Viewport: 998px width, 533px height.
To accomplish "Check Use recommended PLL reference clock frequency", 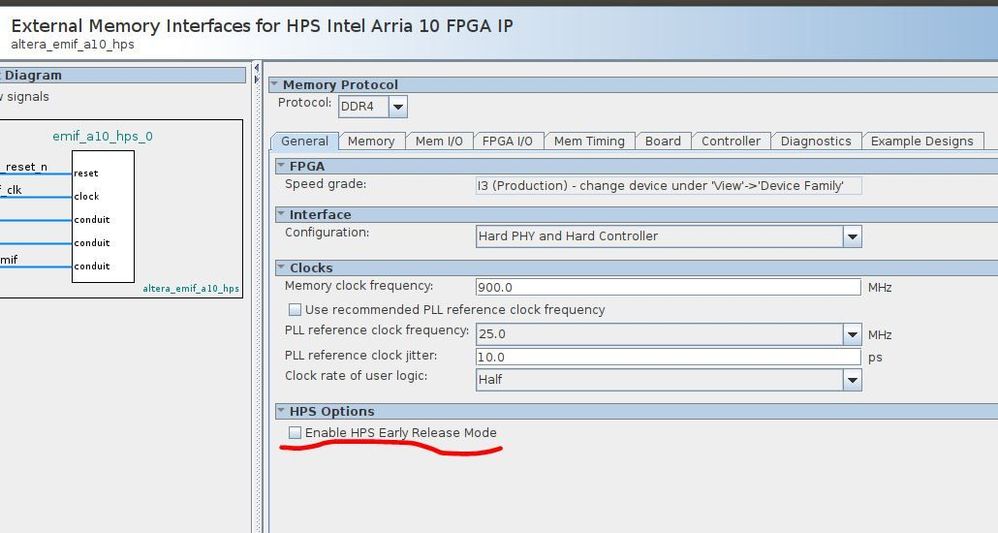I will click(295, 310).
